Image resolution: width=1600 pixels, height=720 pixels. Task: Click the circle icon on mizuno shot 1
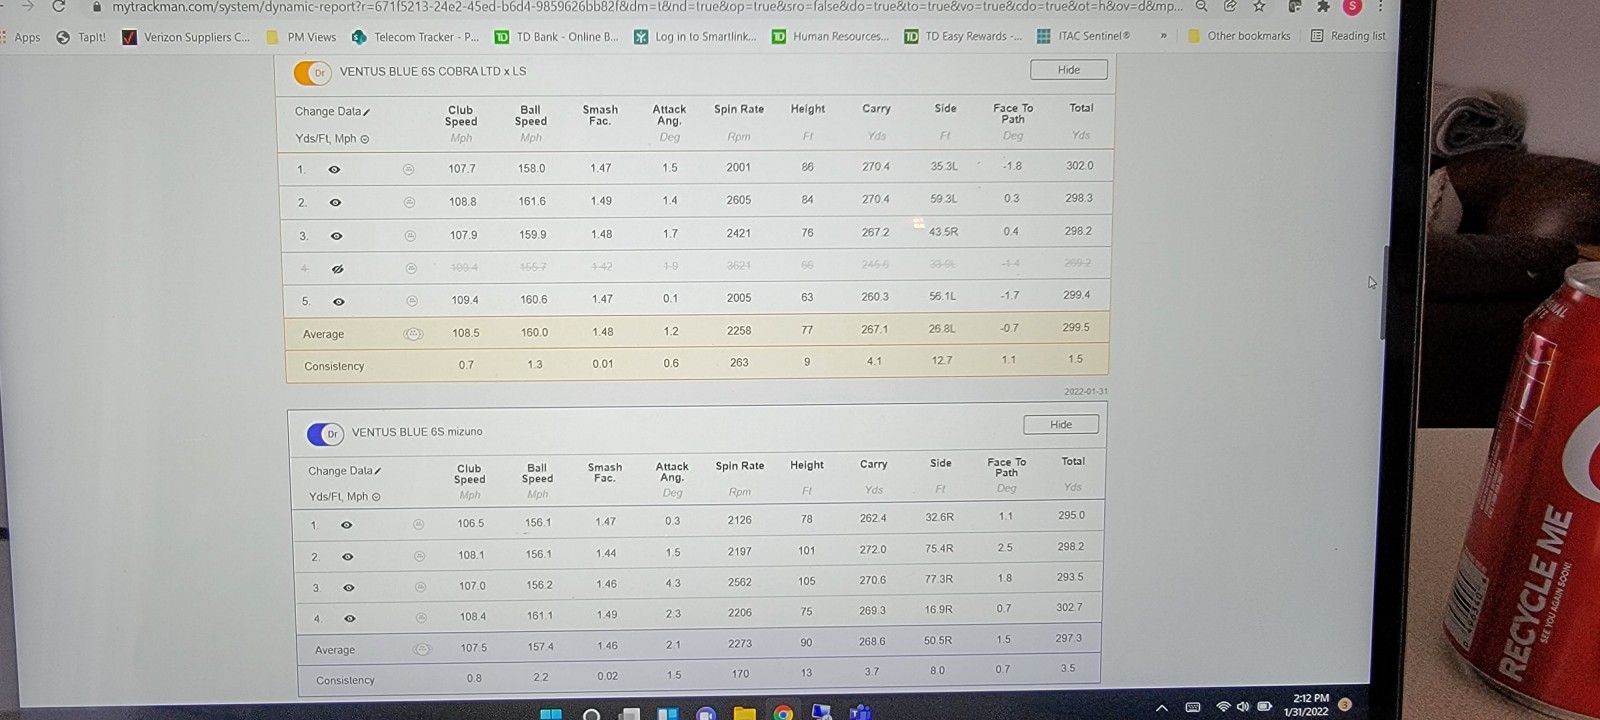pos(418,524)
